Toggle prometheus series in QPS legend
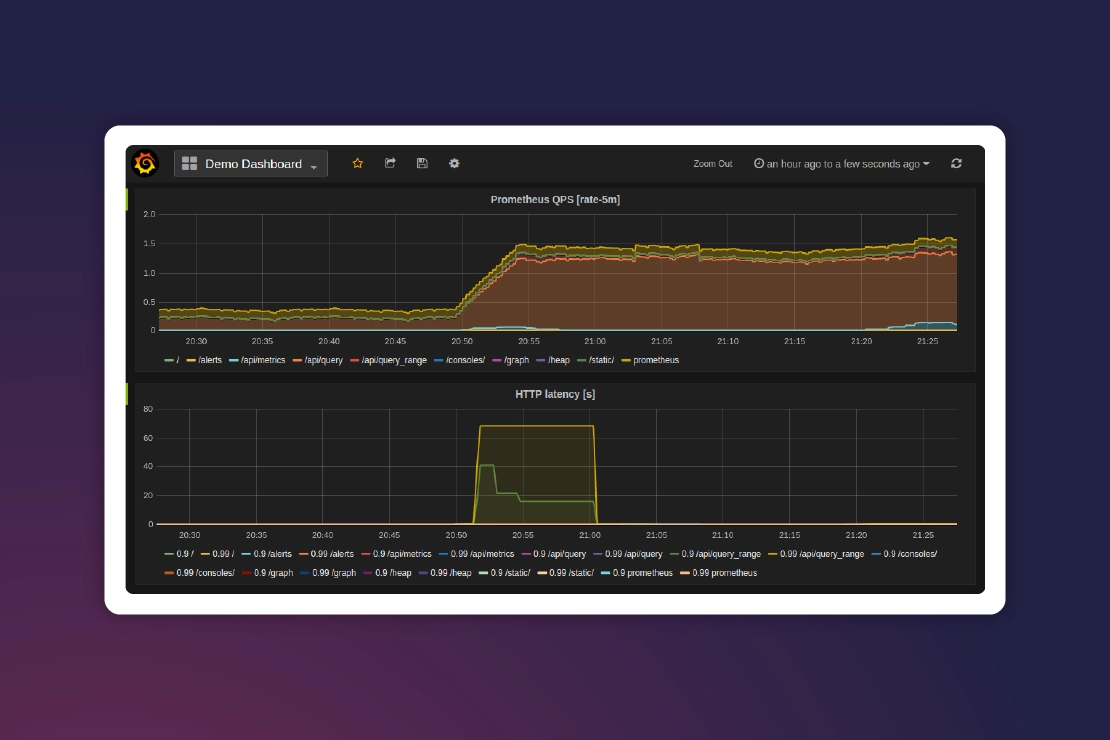The height and width of the screenshot is (740, 1110). click(x=651, y=360)
